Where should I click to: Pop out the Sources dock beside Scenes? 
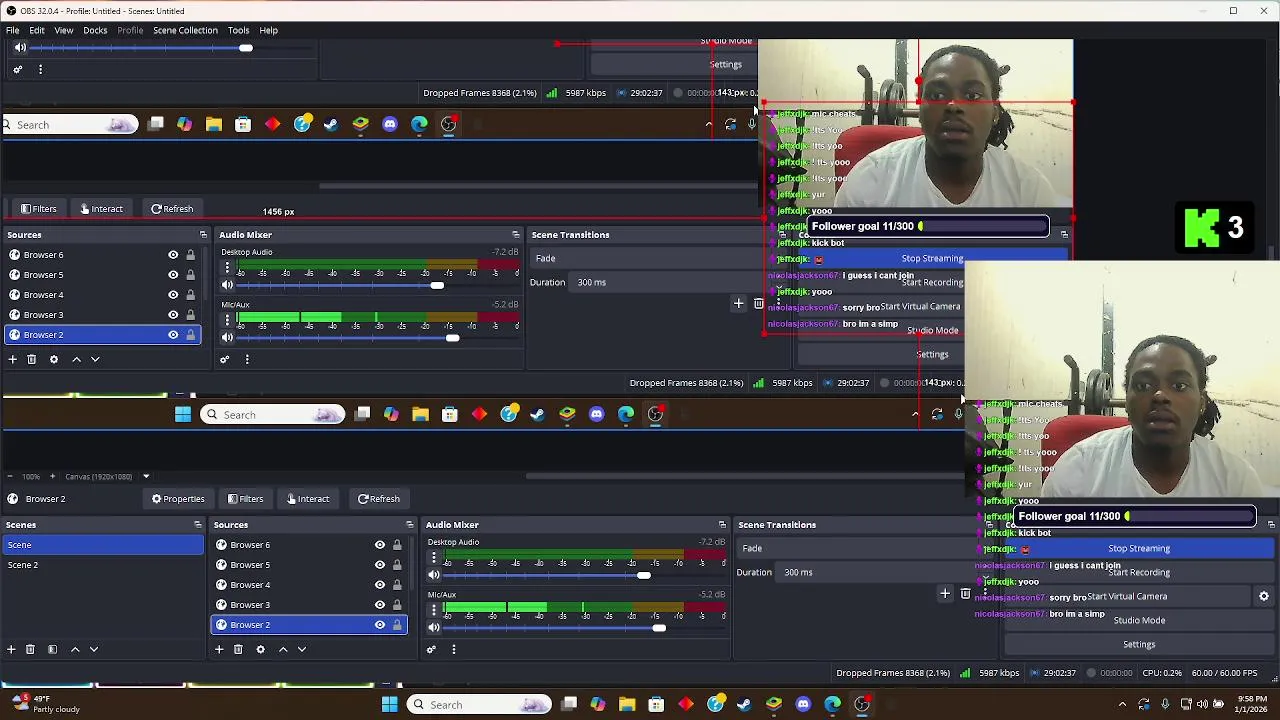(409, 524)
